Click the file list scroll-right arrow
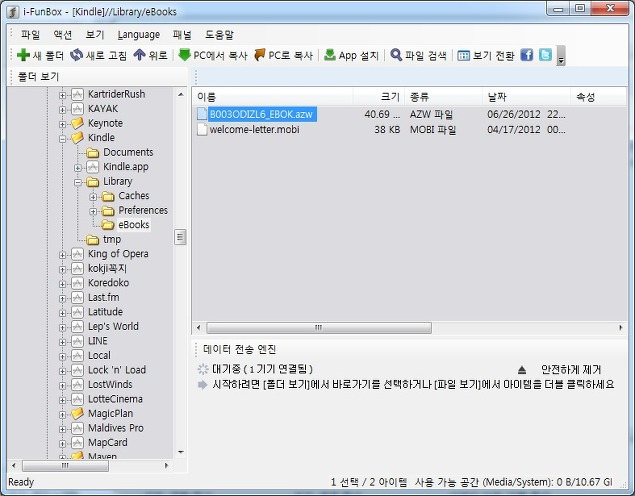Screen dimensions: 635x496 pyautogui.click(x=620, y=327)
